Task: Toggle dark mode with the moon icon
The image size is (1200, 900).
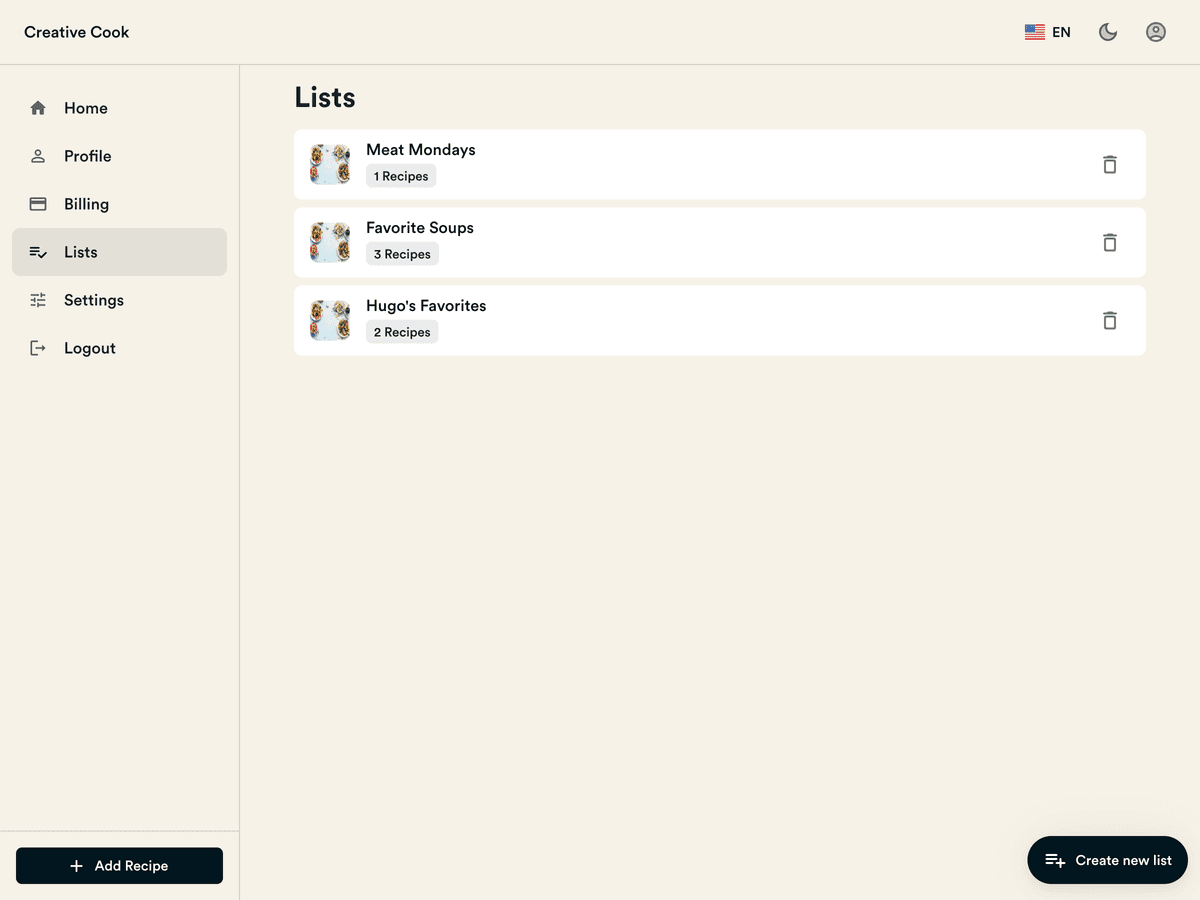Action: tap(1107, 31)
